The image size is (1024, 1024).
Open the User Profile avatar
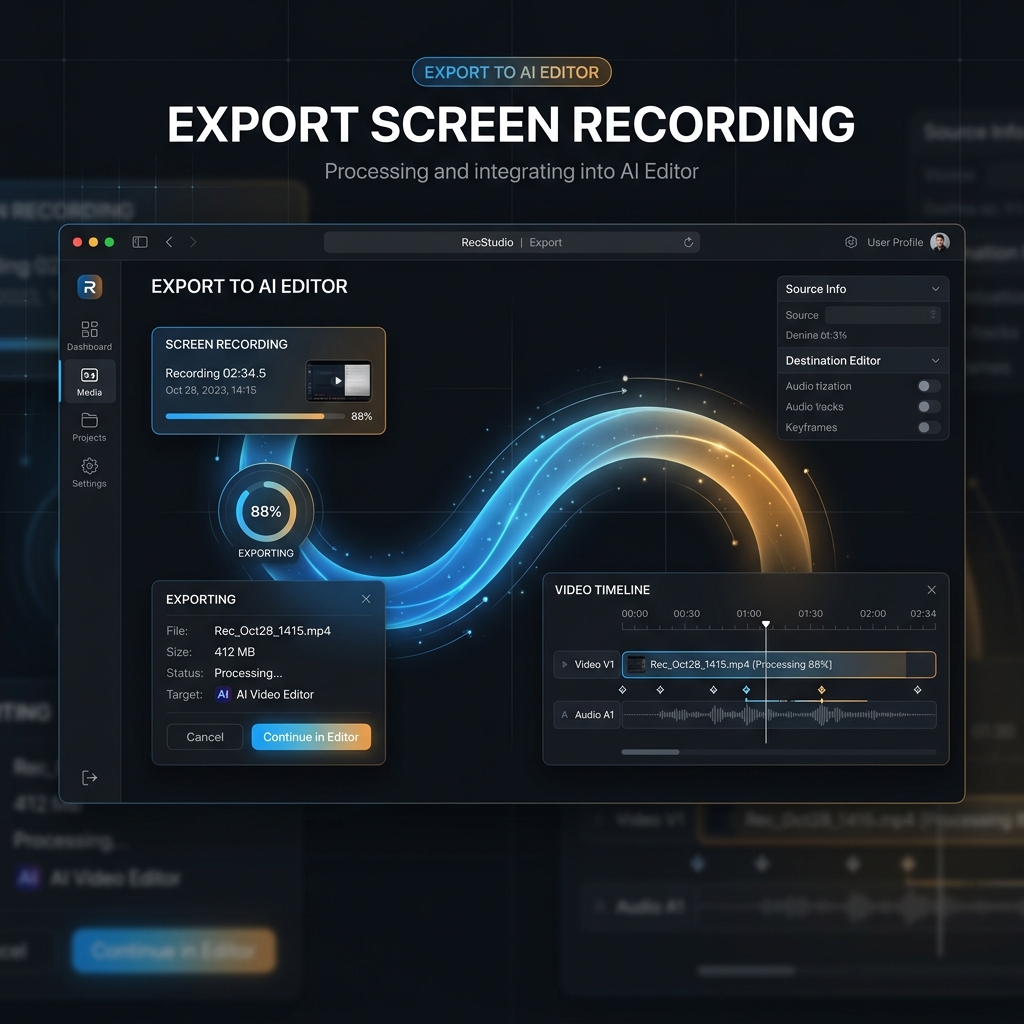point(940,242)
